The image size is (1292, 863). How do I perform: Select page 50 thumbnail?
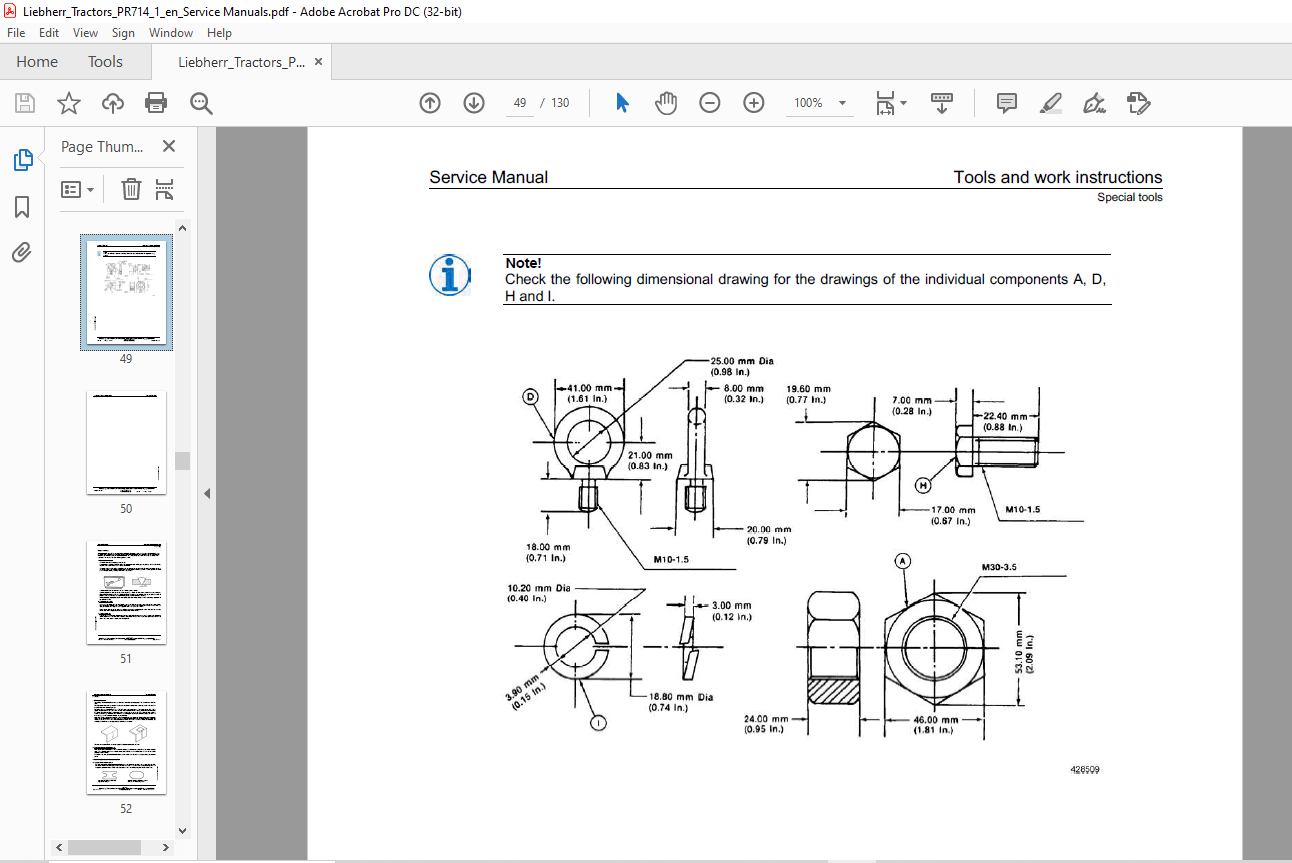point(126,442)
